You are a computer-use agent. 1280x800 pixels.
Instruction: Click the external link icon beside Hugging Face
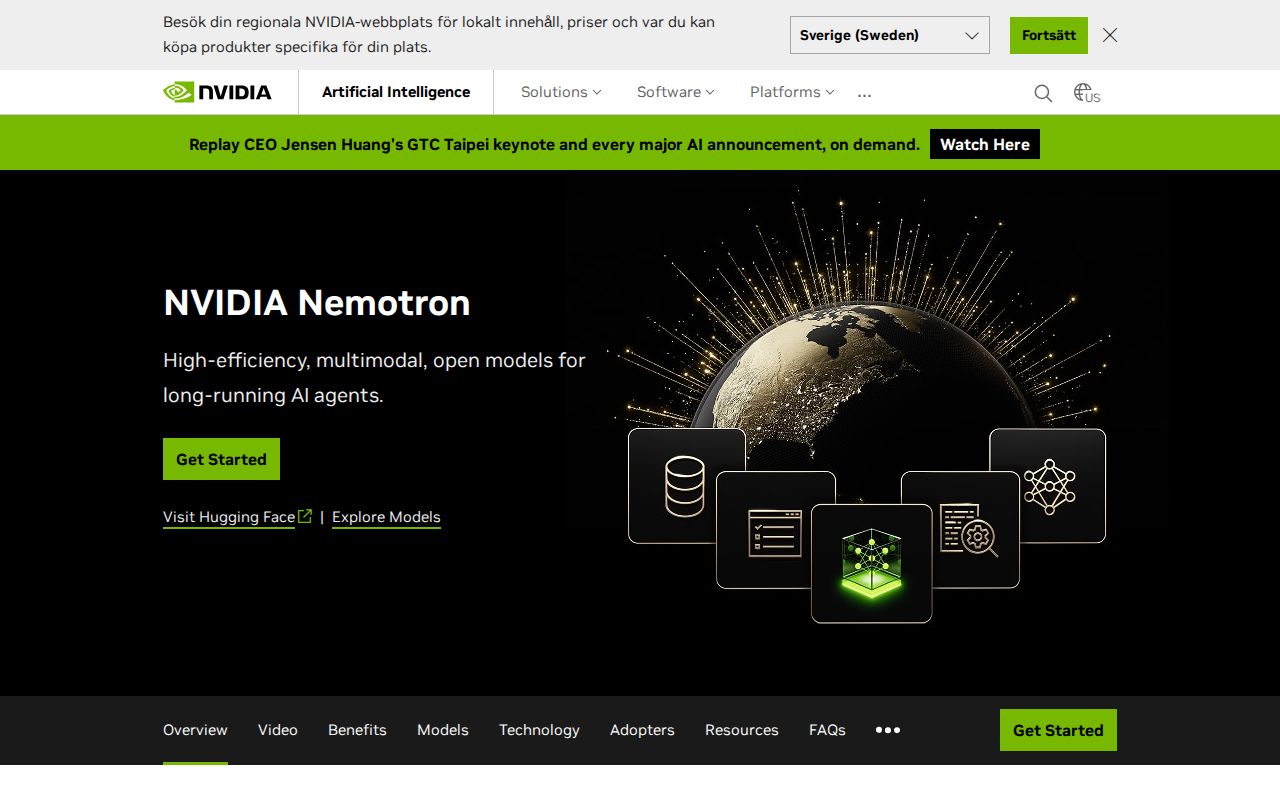tap(305, 516)
